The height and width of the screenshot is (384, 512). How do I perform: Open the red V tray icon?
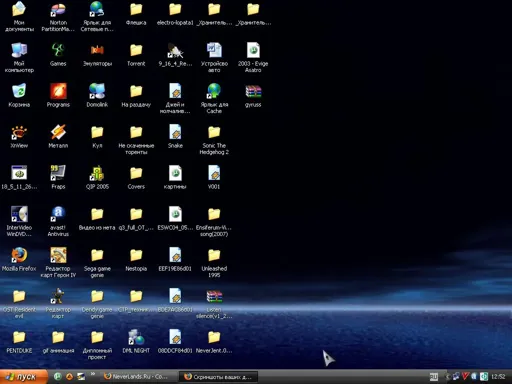(x=465, y=377)
